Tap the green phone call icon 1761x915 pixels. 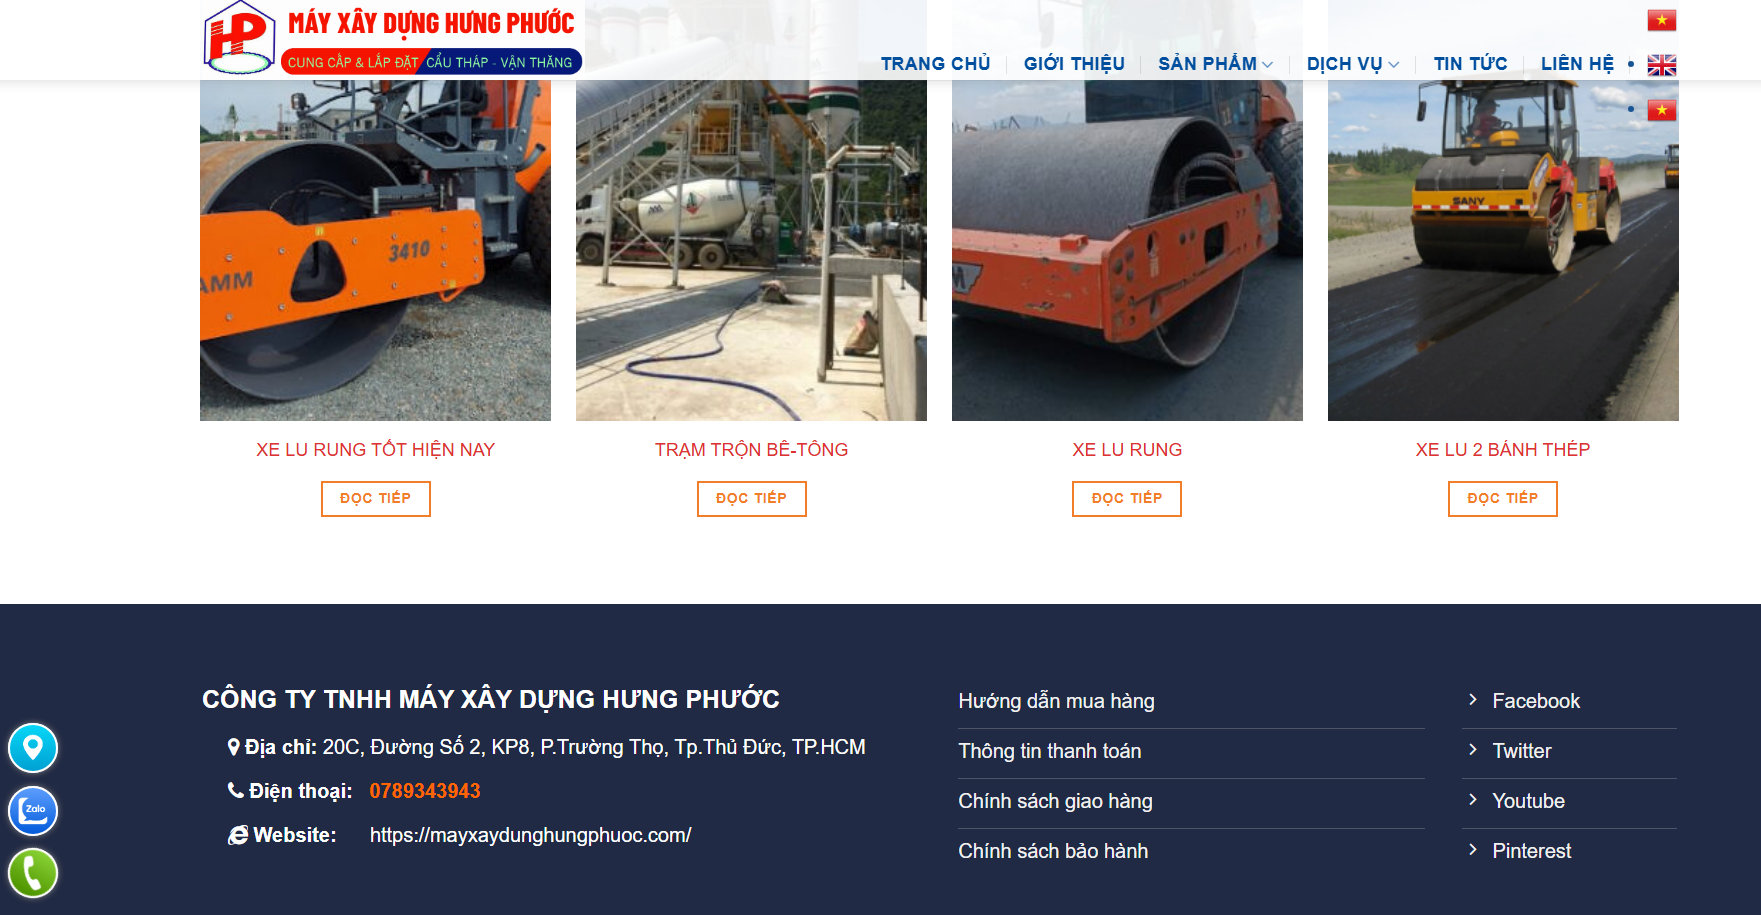[x=33, y=873]
